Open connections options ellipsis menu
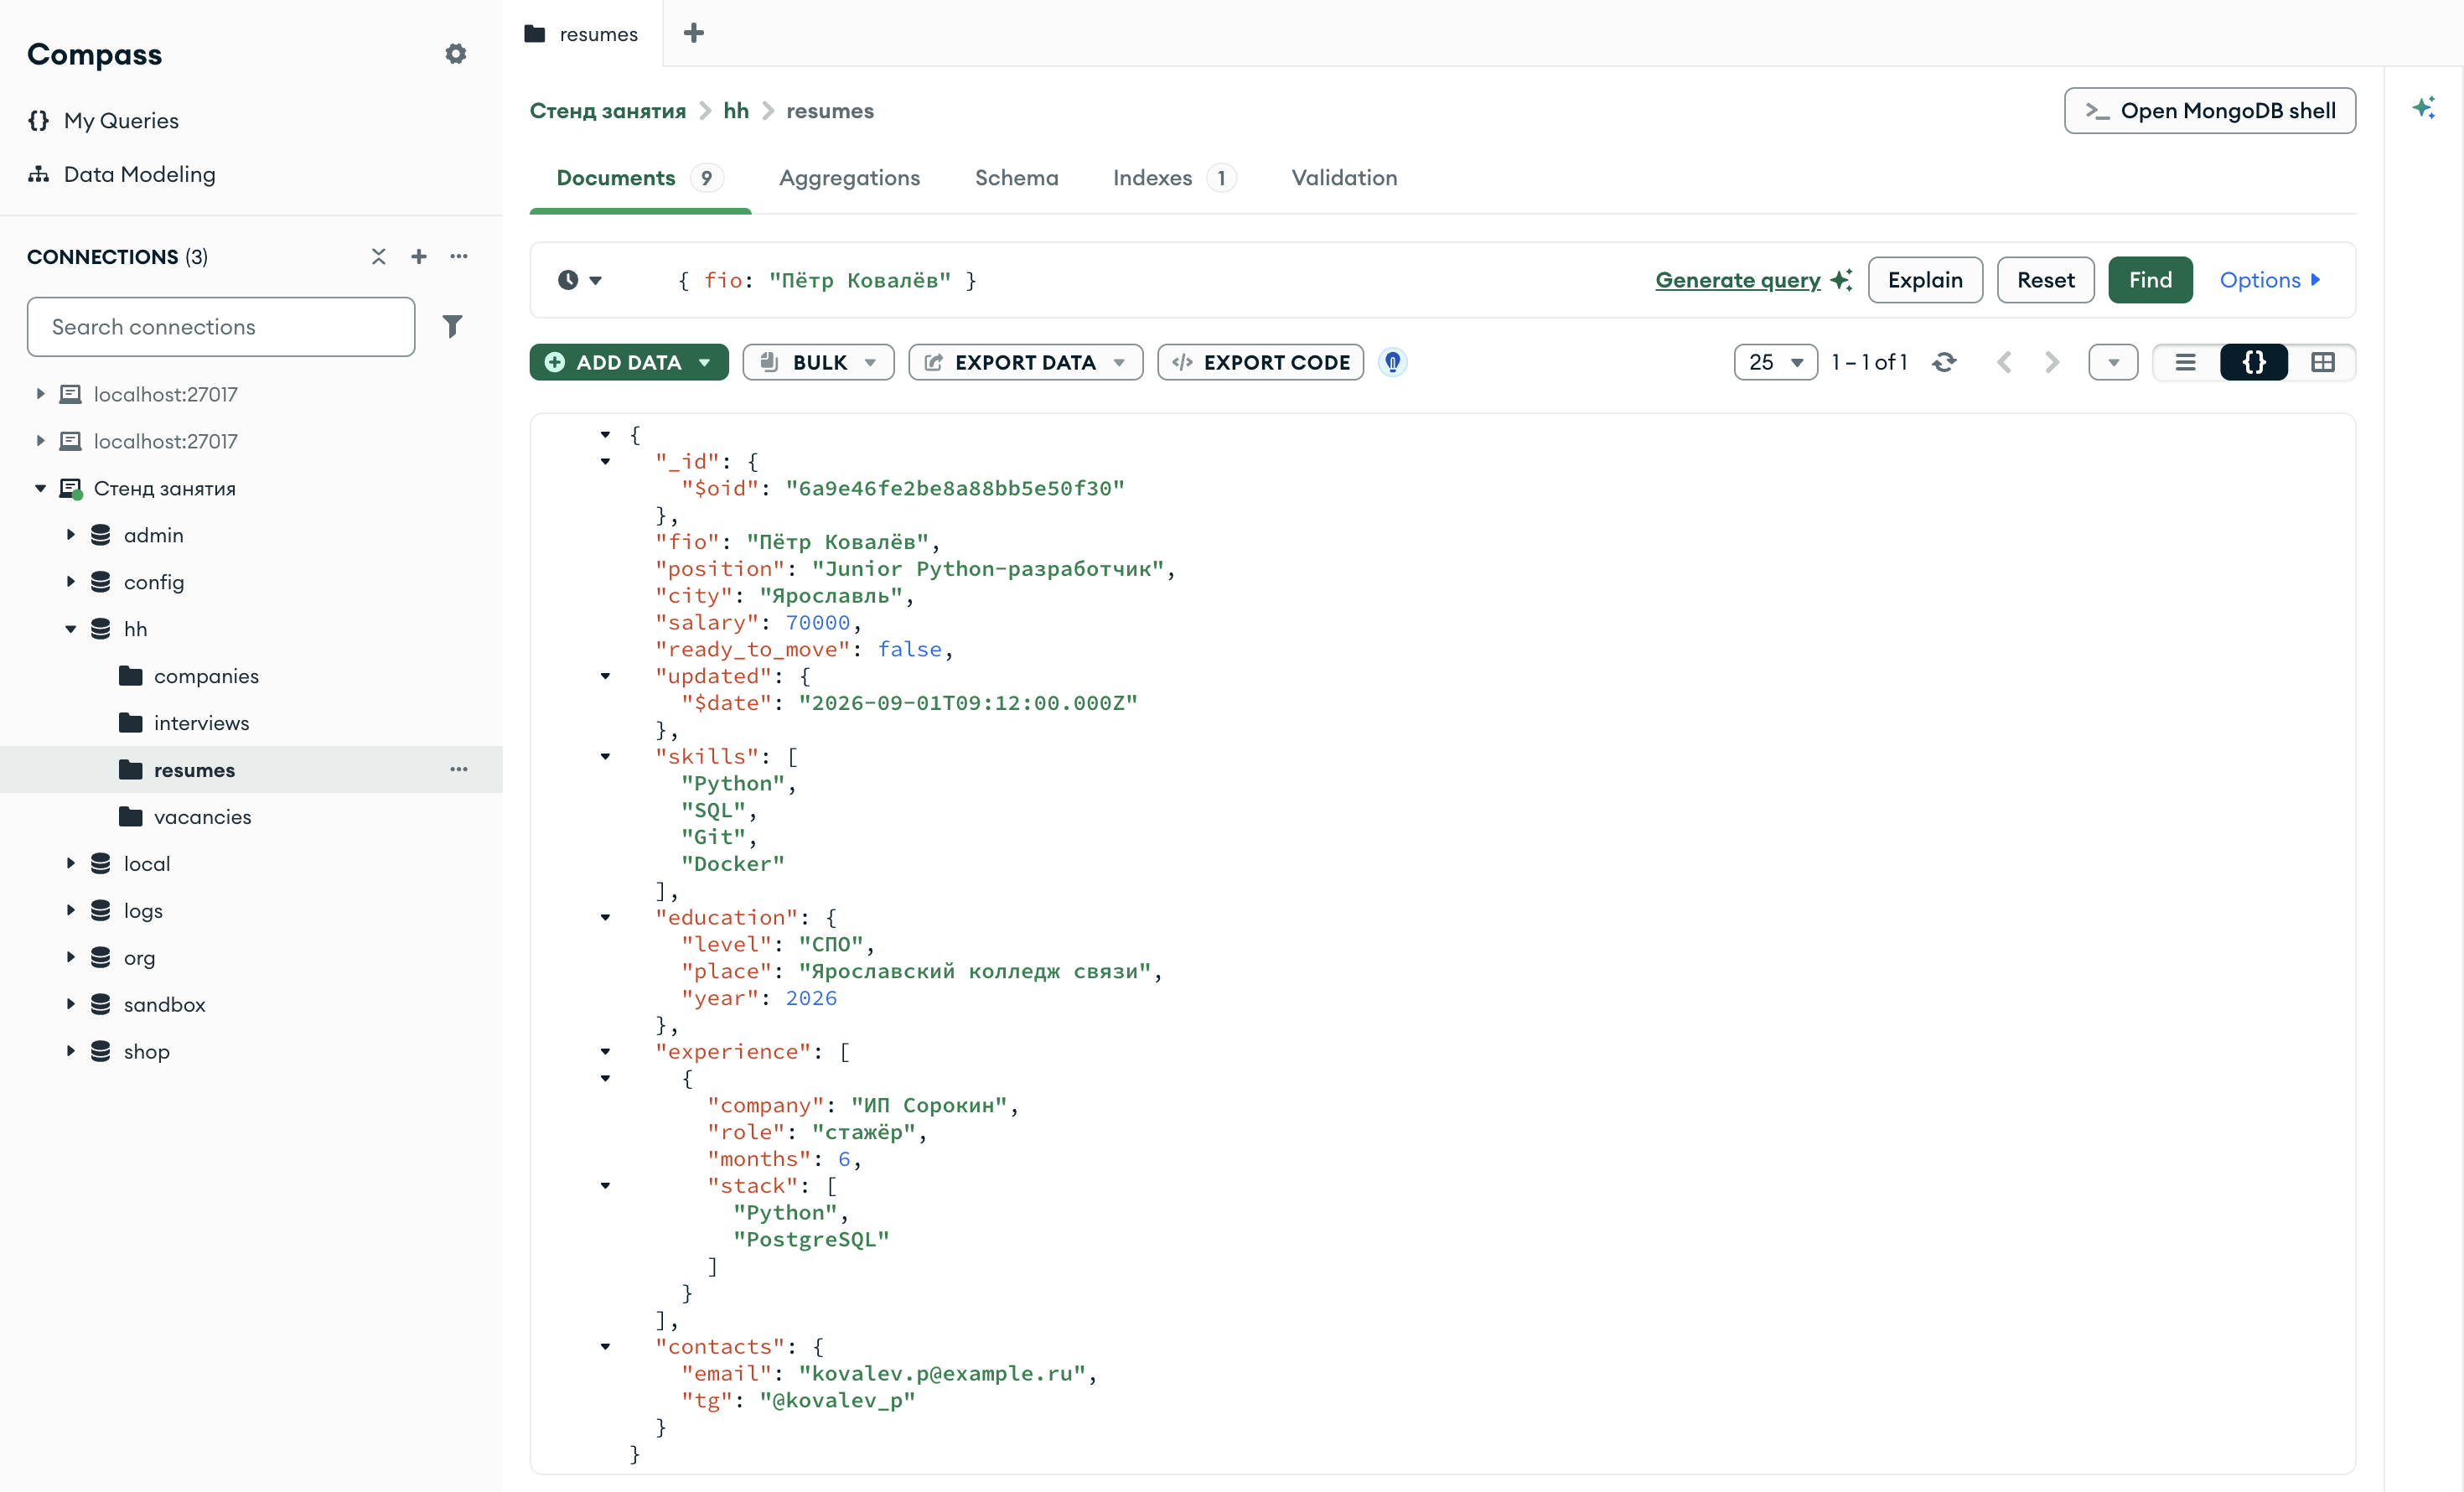This screenshot has height=1492, width=2464. tap(459, 257)
